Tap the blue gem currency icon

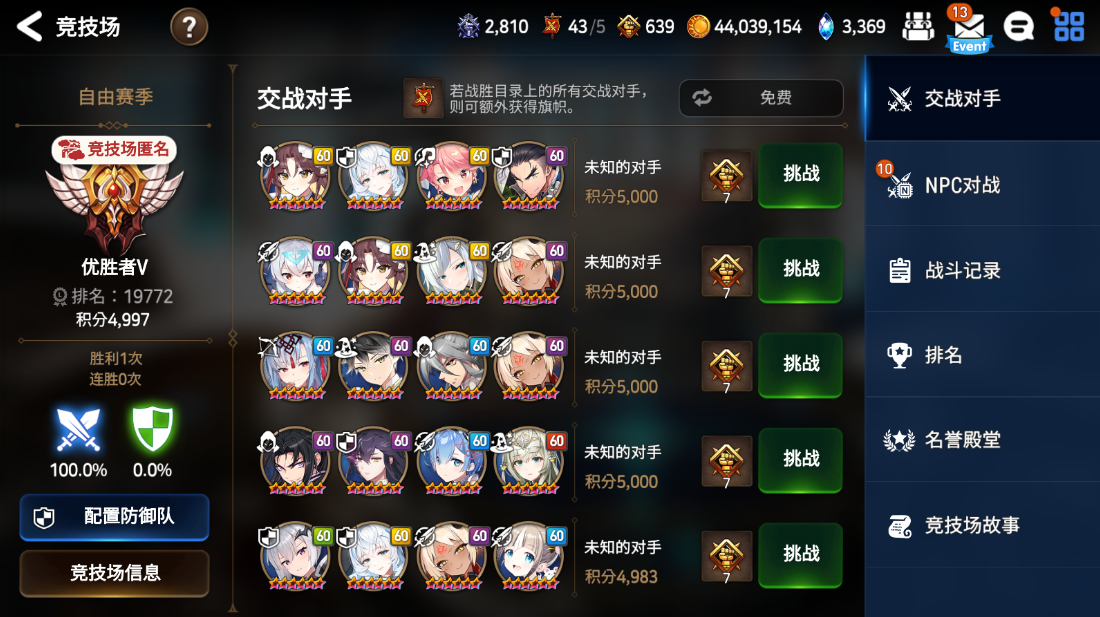826,27
